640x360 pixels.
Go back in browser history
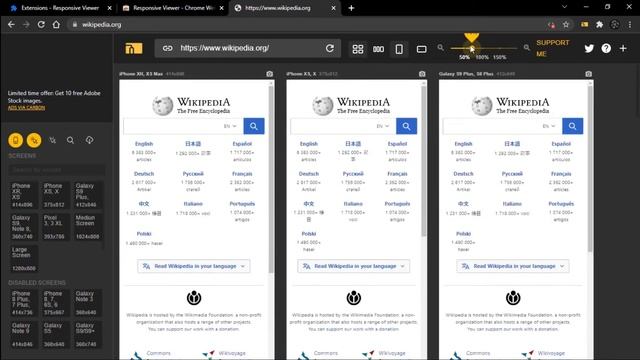click(11, 24)
